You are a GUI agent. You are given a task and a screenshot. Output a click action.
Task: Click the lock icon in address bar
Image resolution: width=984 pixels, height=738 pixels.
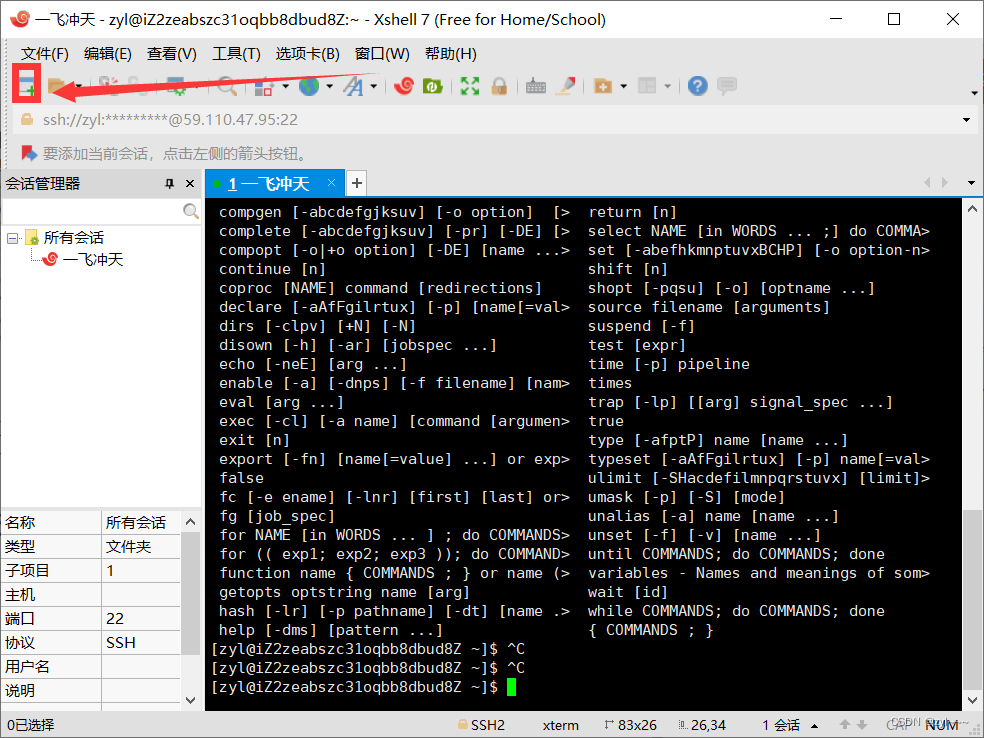[27, 119]
